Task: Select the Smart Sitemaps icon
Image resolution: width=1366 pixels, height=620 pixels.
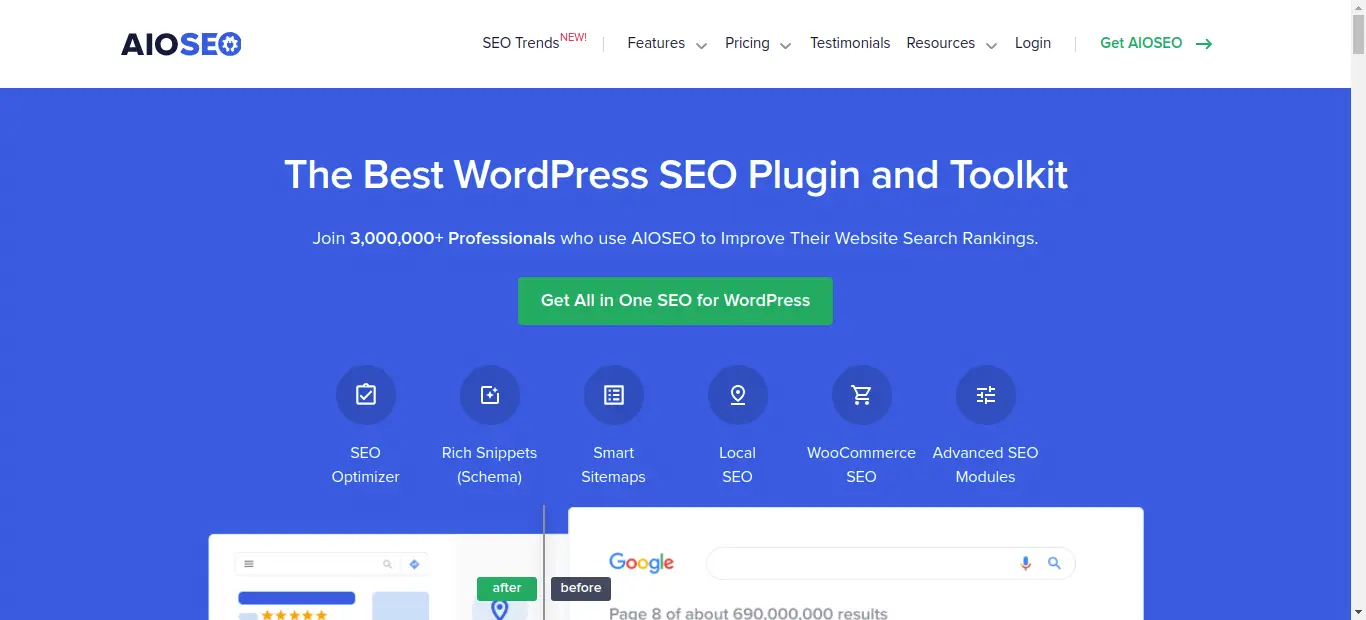Action: pos(614,395)
